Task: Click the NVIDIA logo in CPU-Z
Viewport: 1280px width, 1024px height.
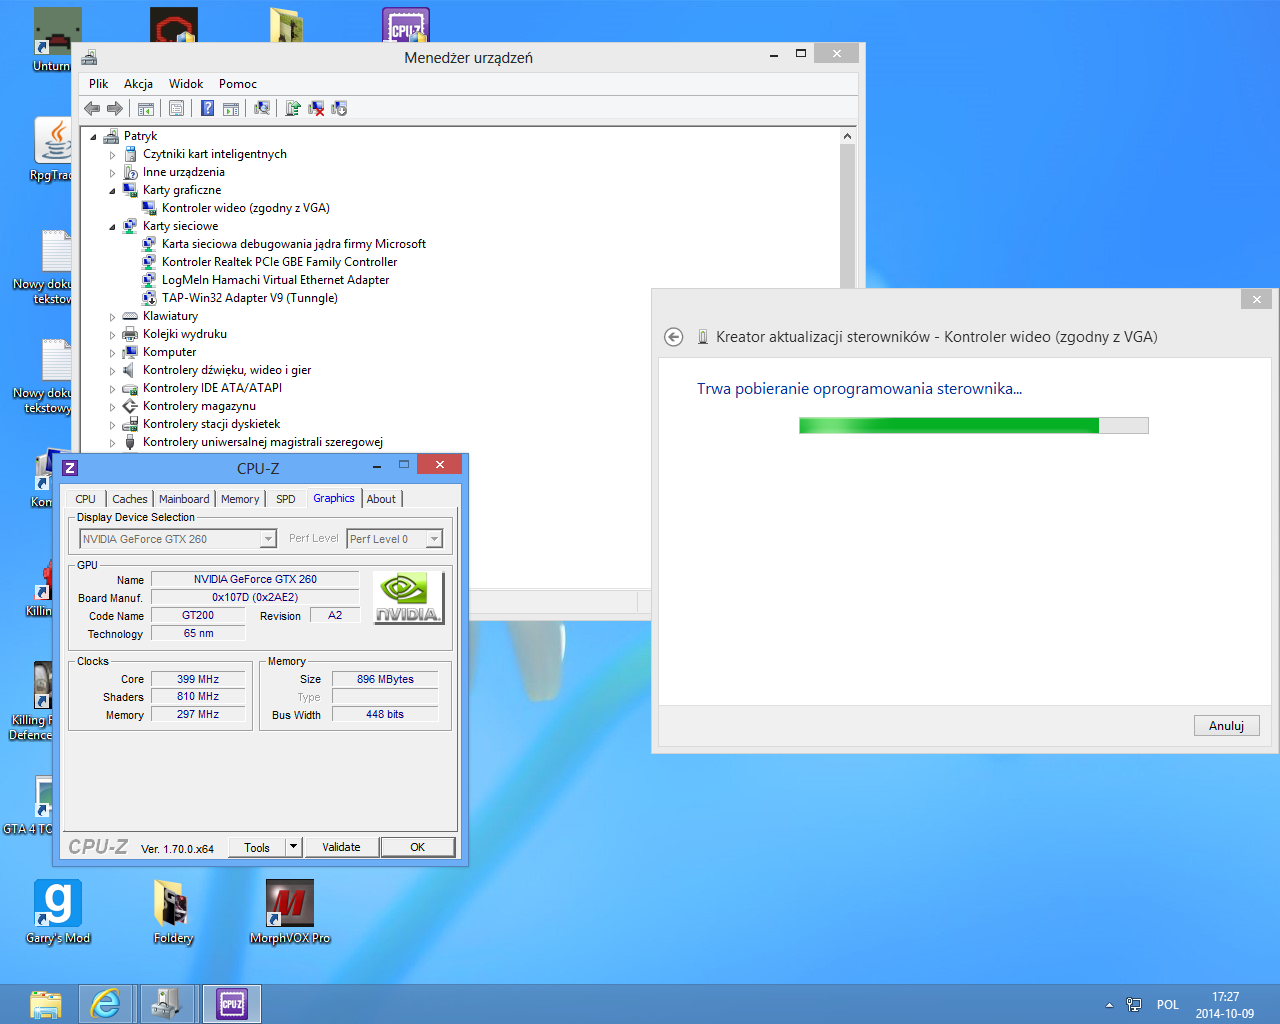Action: (x=408, y=598)
